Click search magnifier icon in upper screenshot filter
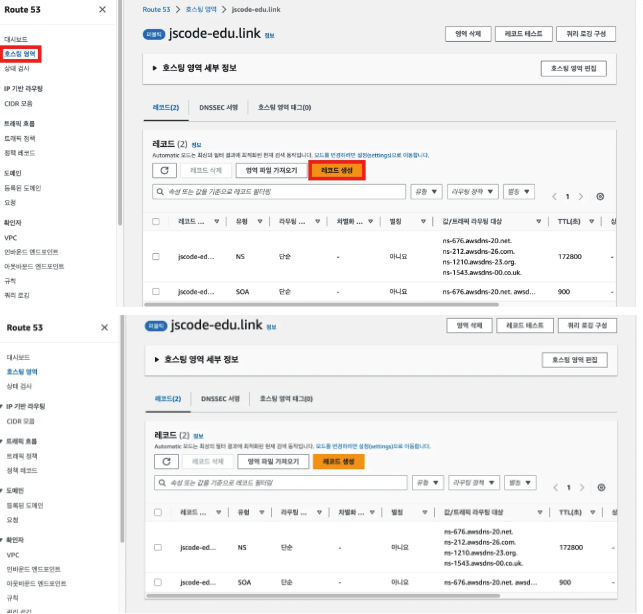Viewport: 643px width, 614px height. tap(160, 192)
